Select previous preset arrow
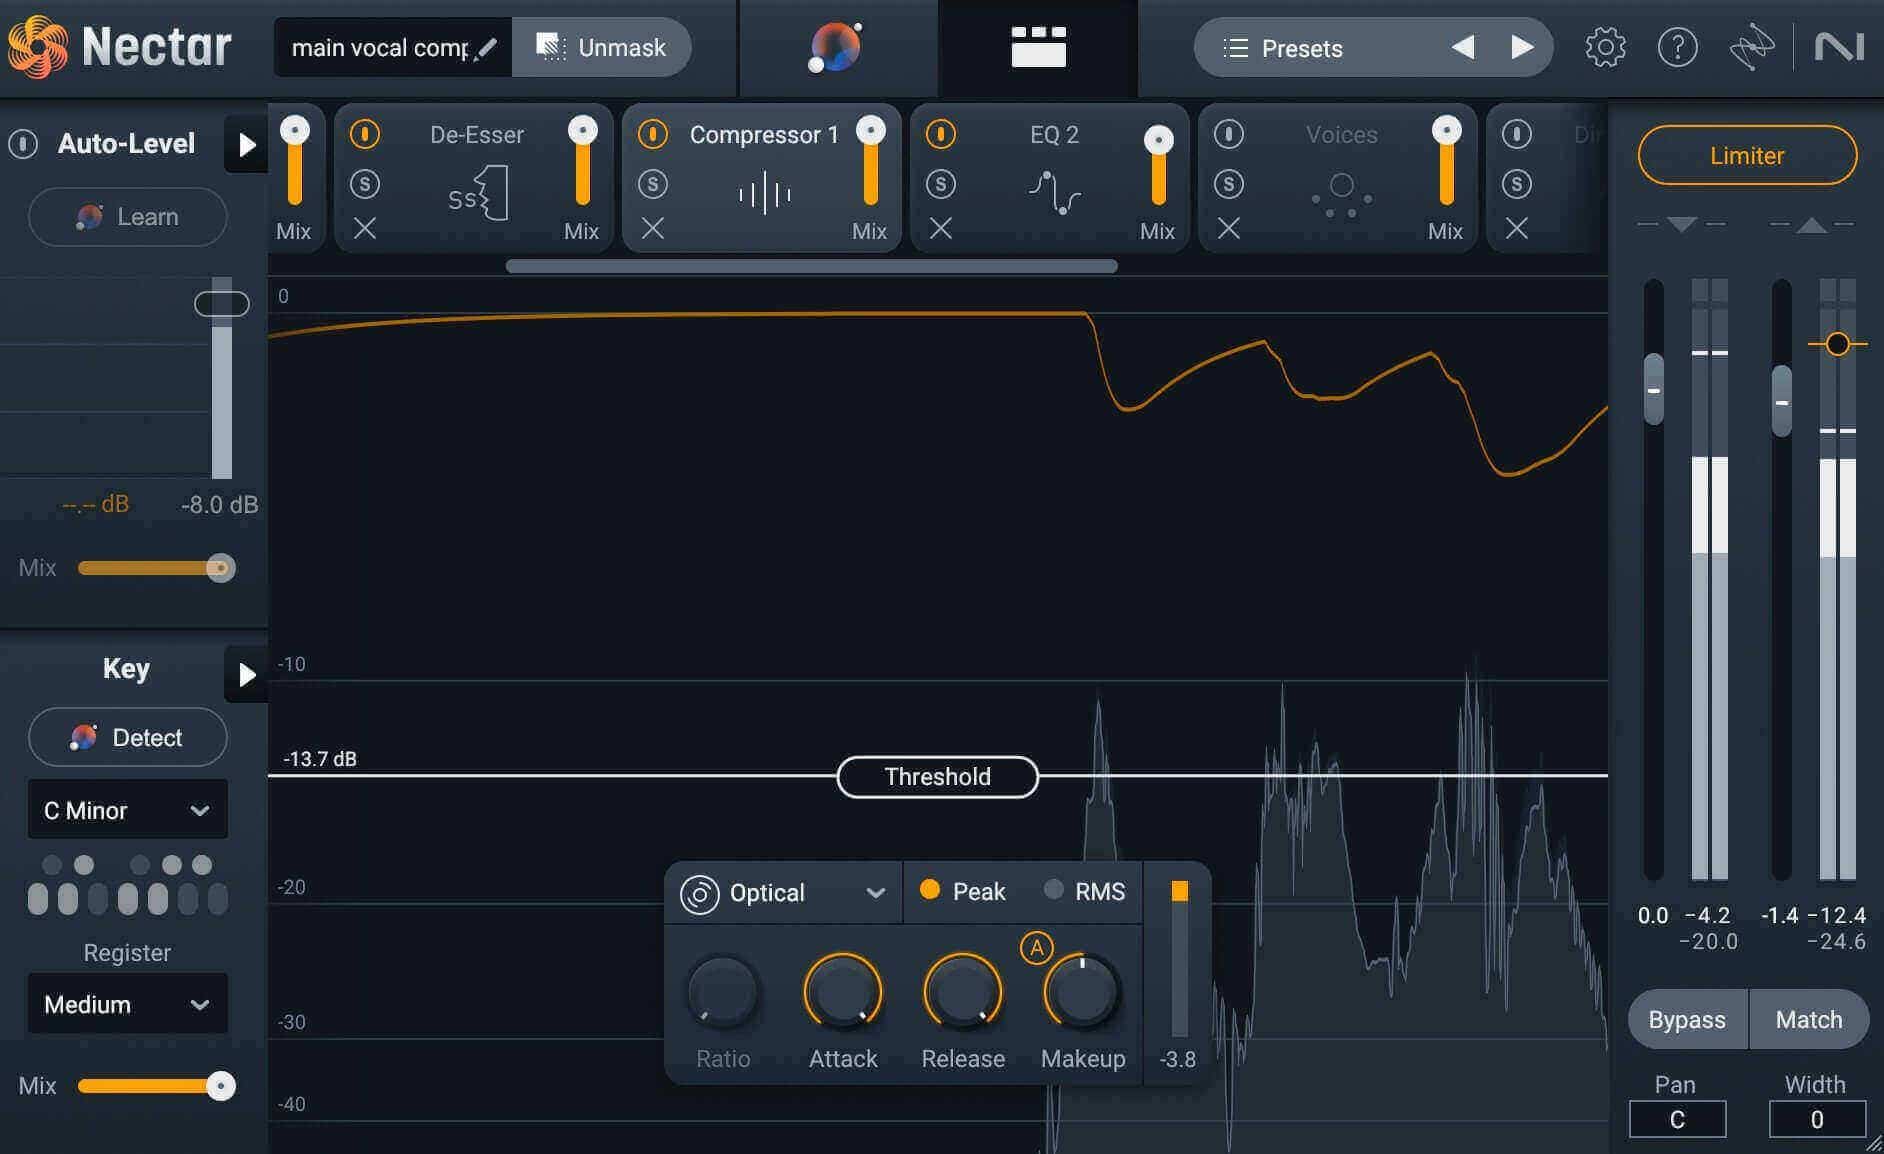This screenshot has height=1154, width=1884. click(x=1463, y=47)
